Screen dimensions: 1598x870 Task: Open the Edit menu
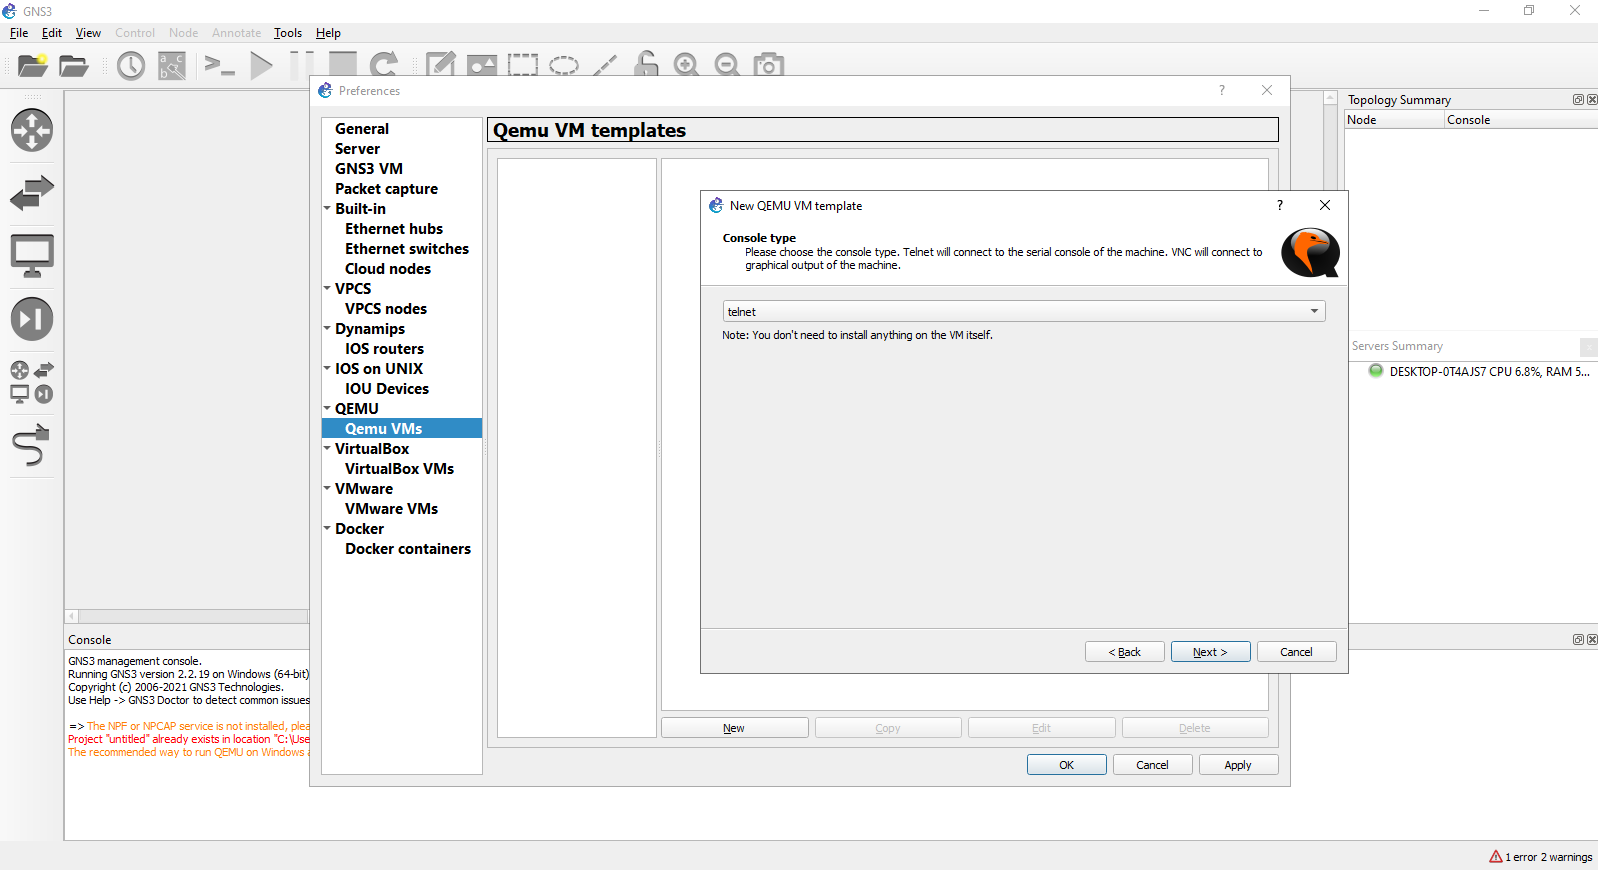(52, 33)
